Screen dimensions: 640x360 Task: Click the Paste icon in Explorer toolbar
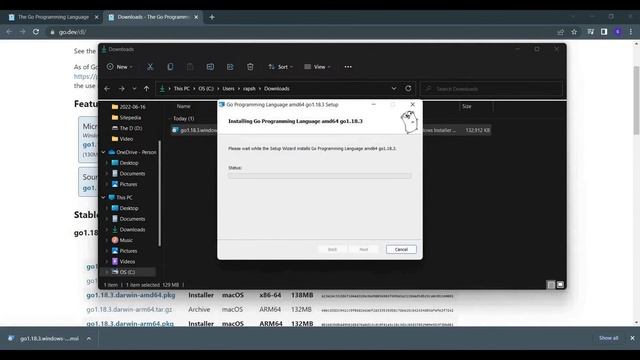tap(190, 67)
